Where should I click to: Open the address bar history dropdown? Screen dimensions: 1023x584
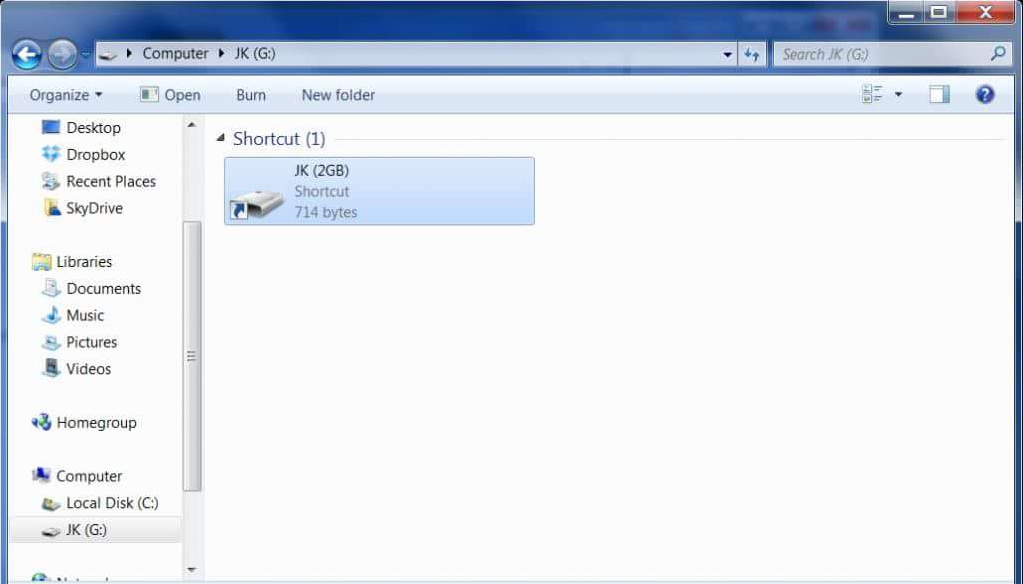point(727,55)
